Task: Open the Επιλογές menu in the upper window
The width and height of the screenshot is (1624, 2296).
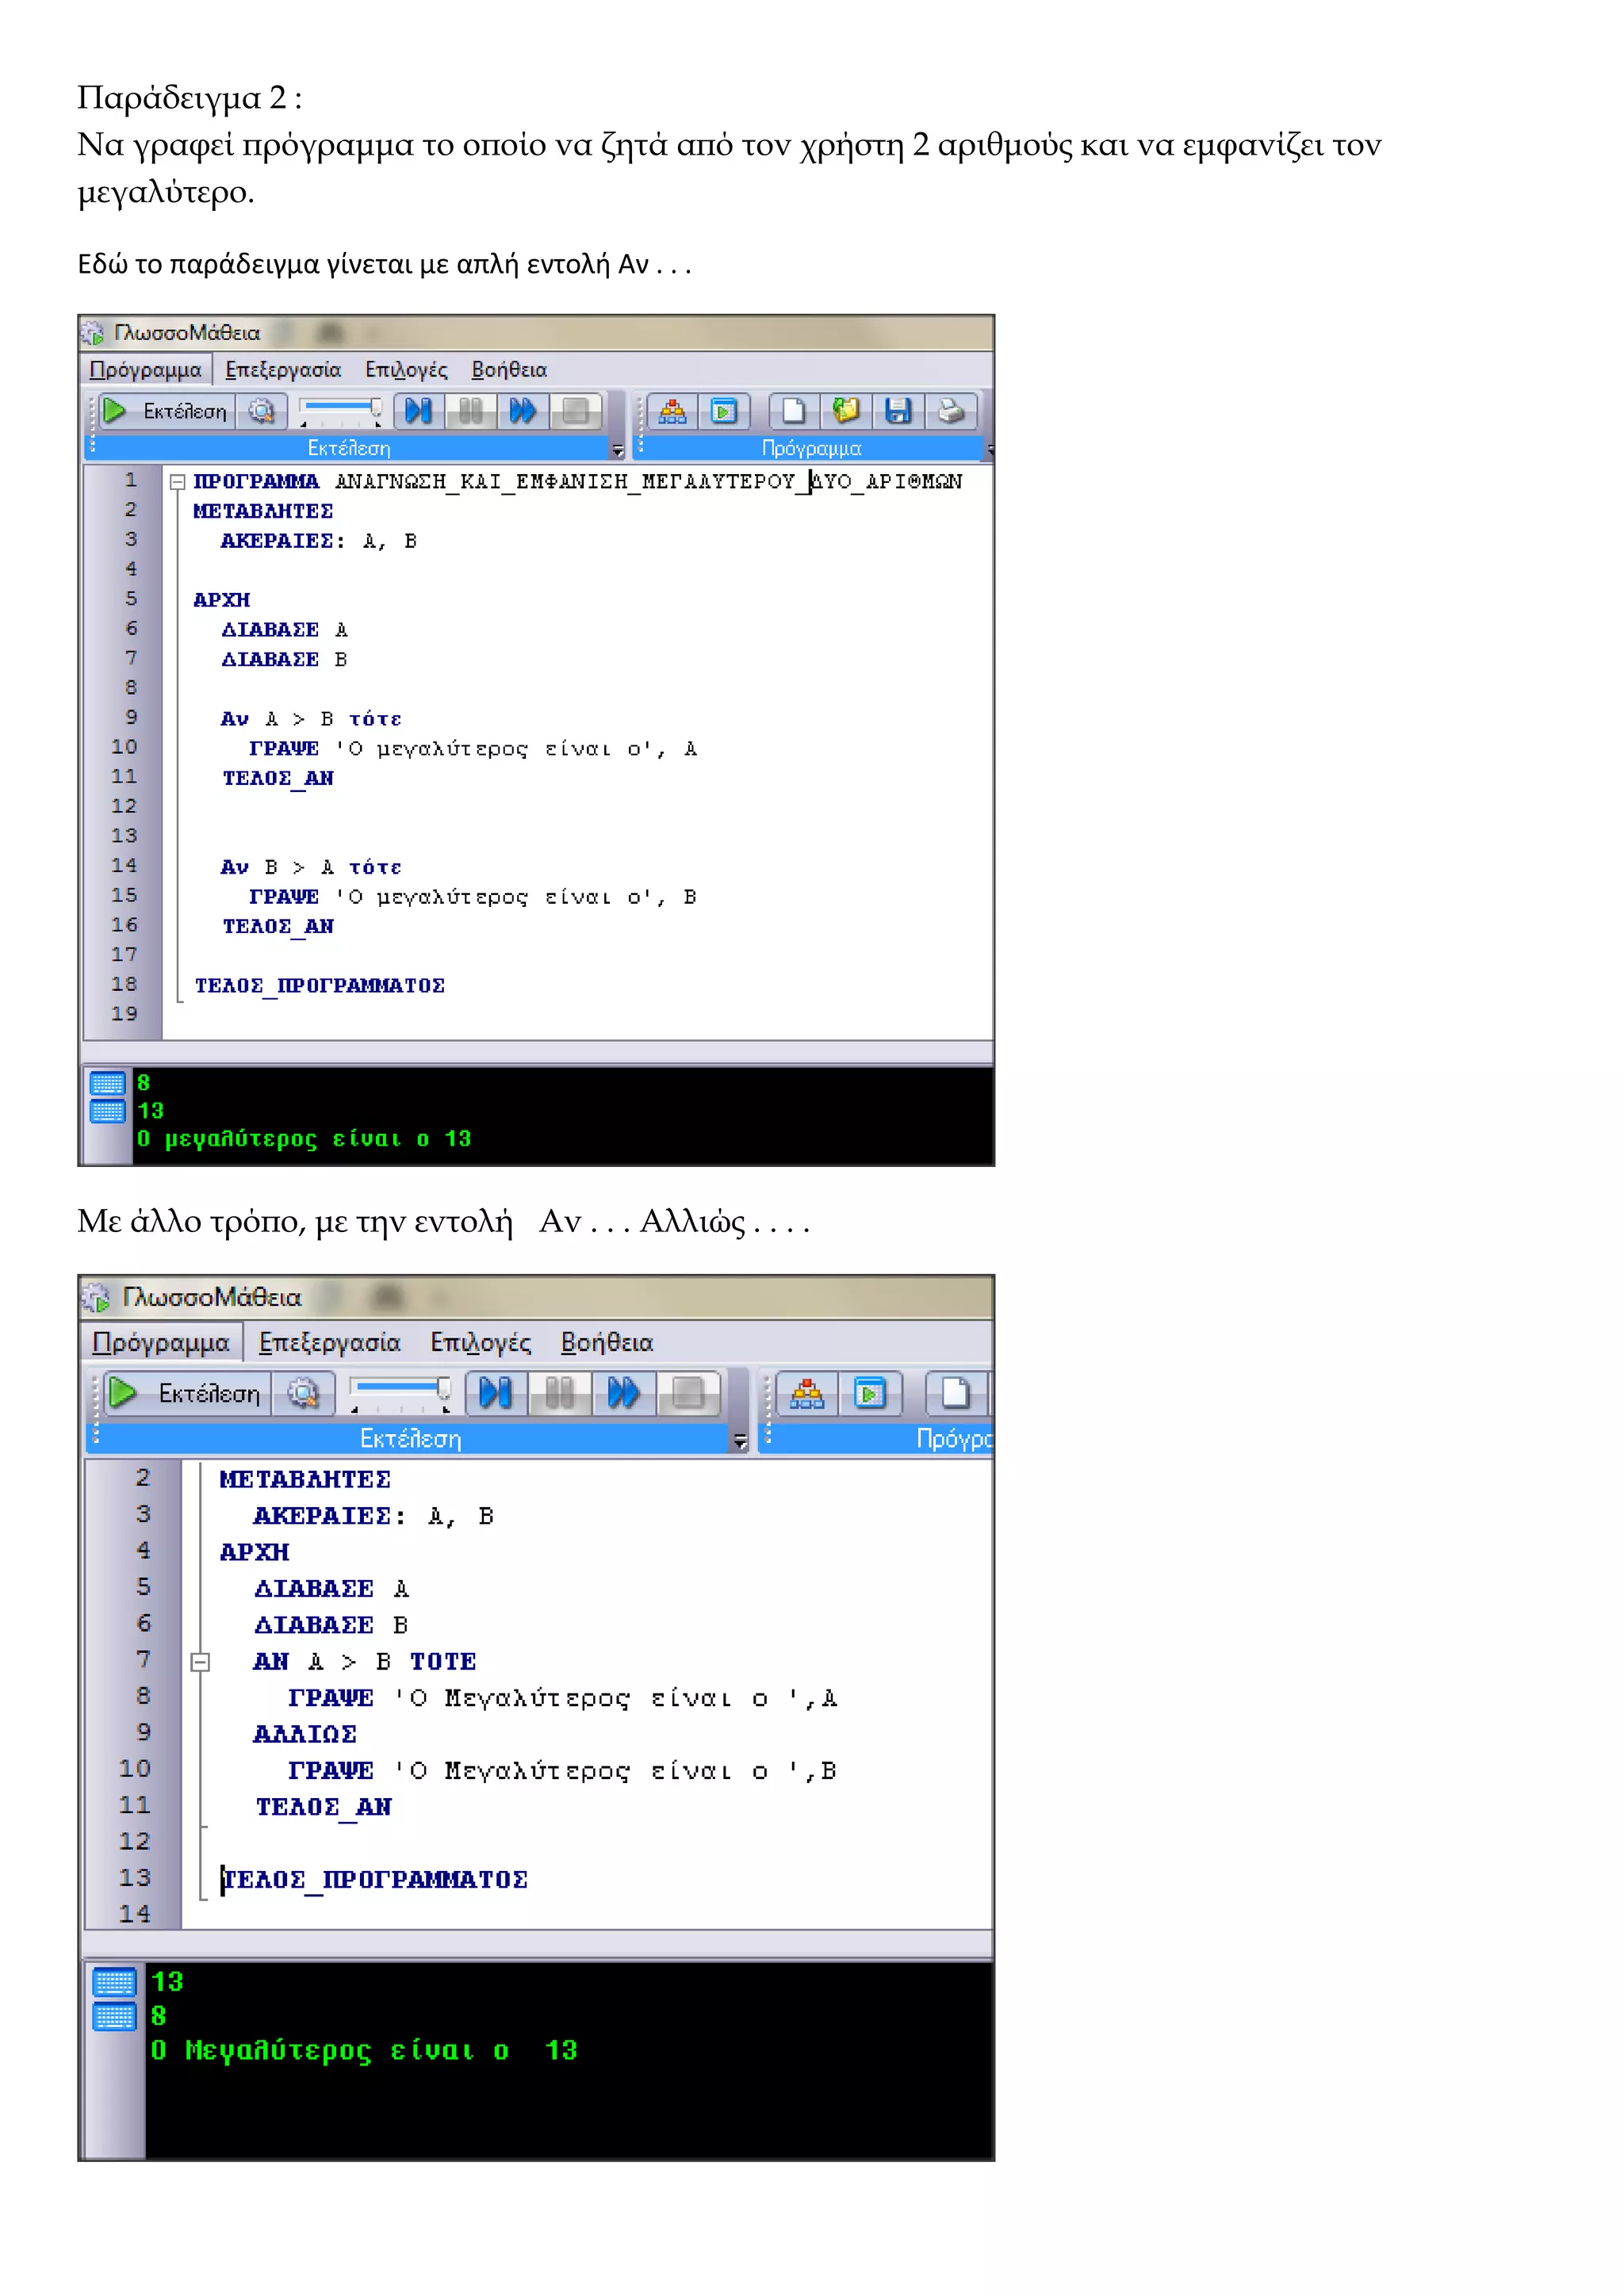Action: pos(406,370)
